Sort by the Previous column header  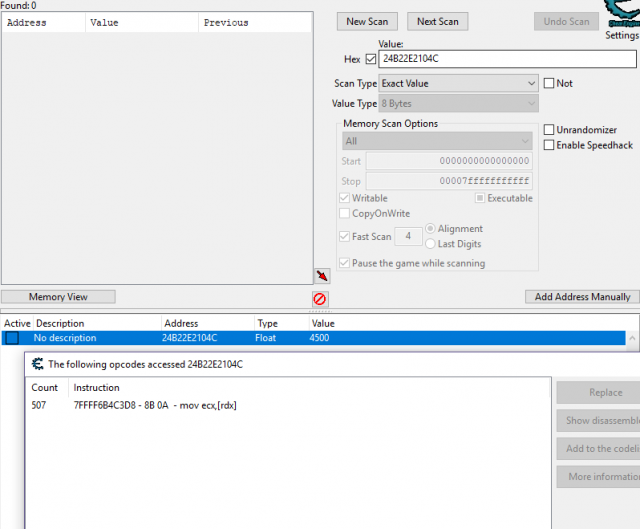coord(225,22)
